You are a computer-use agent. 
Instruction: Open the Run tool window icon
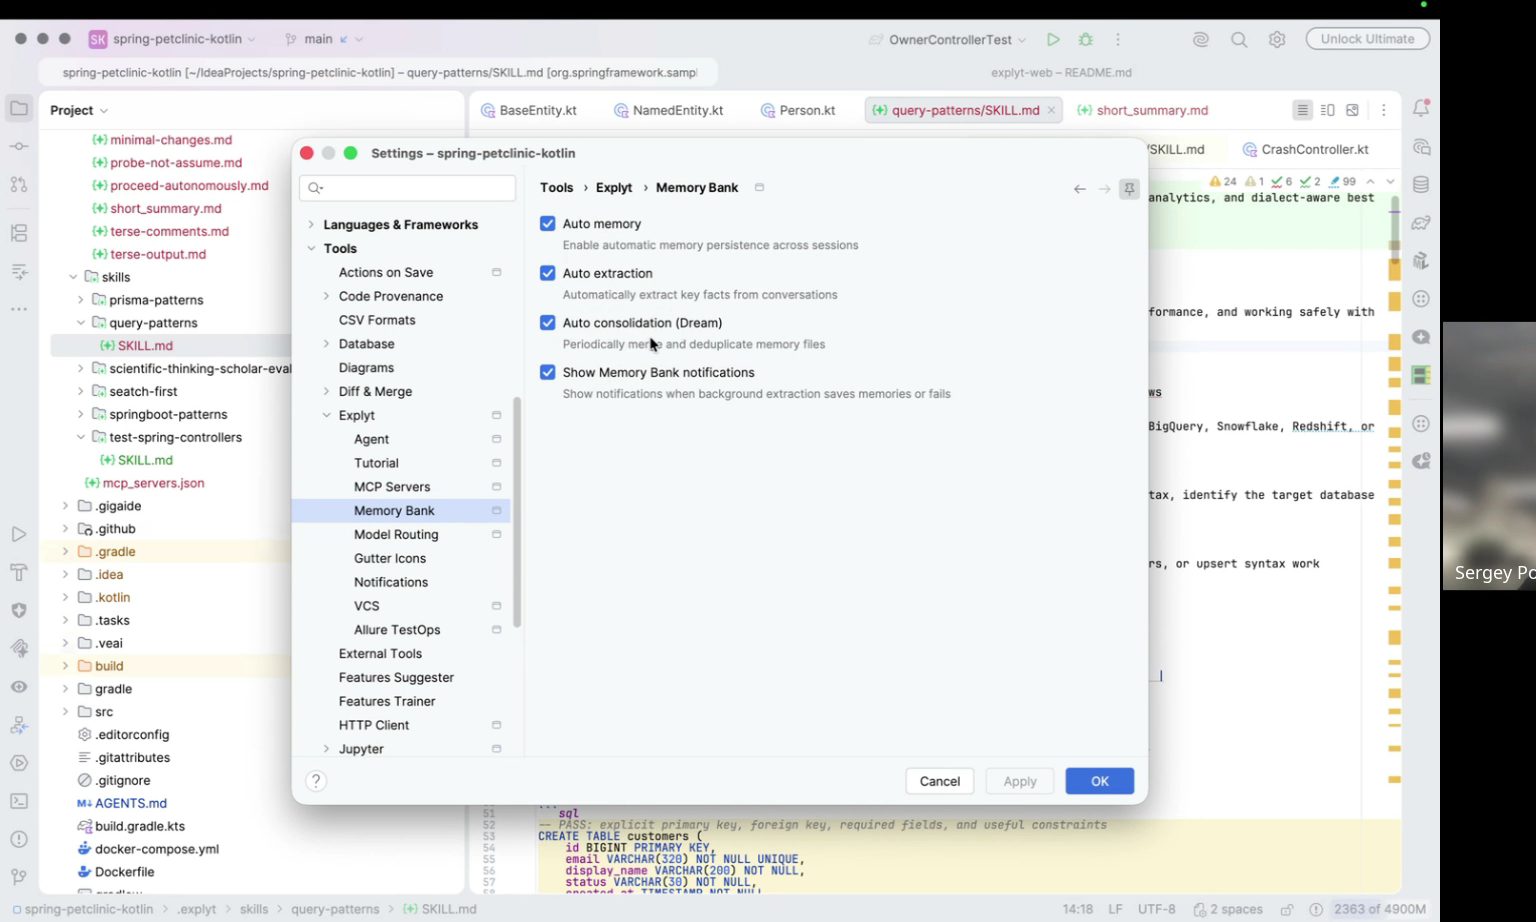click(19, 534)
